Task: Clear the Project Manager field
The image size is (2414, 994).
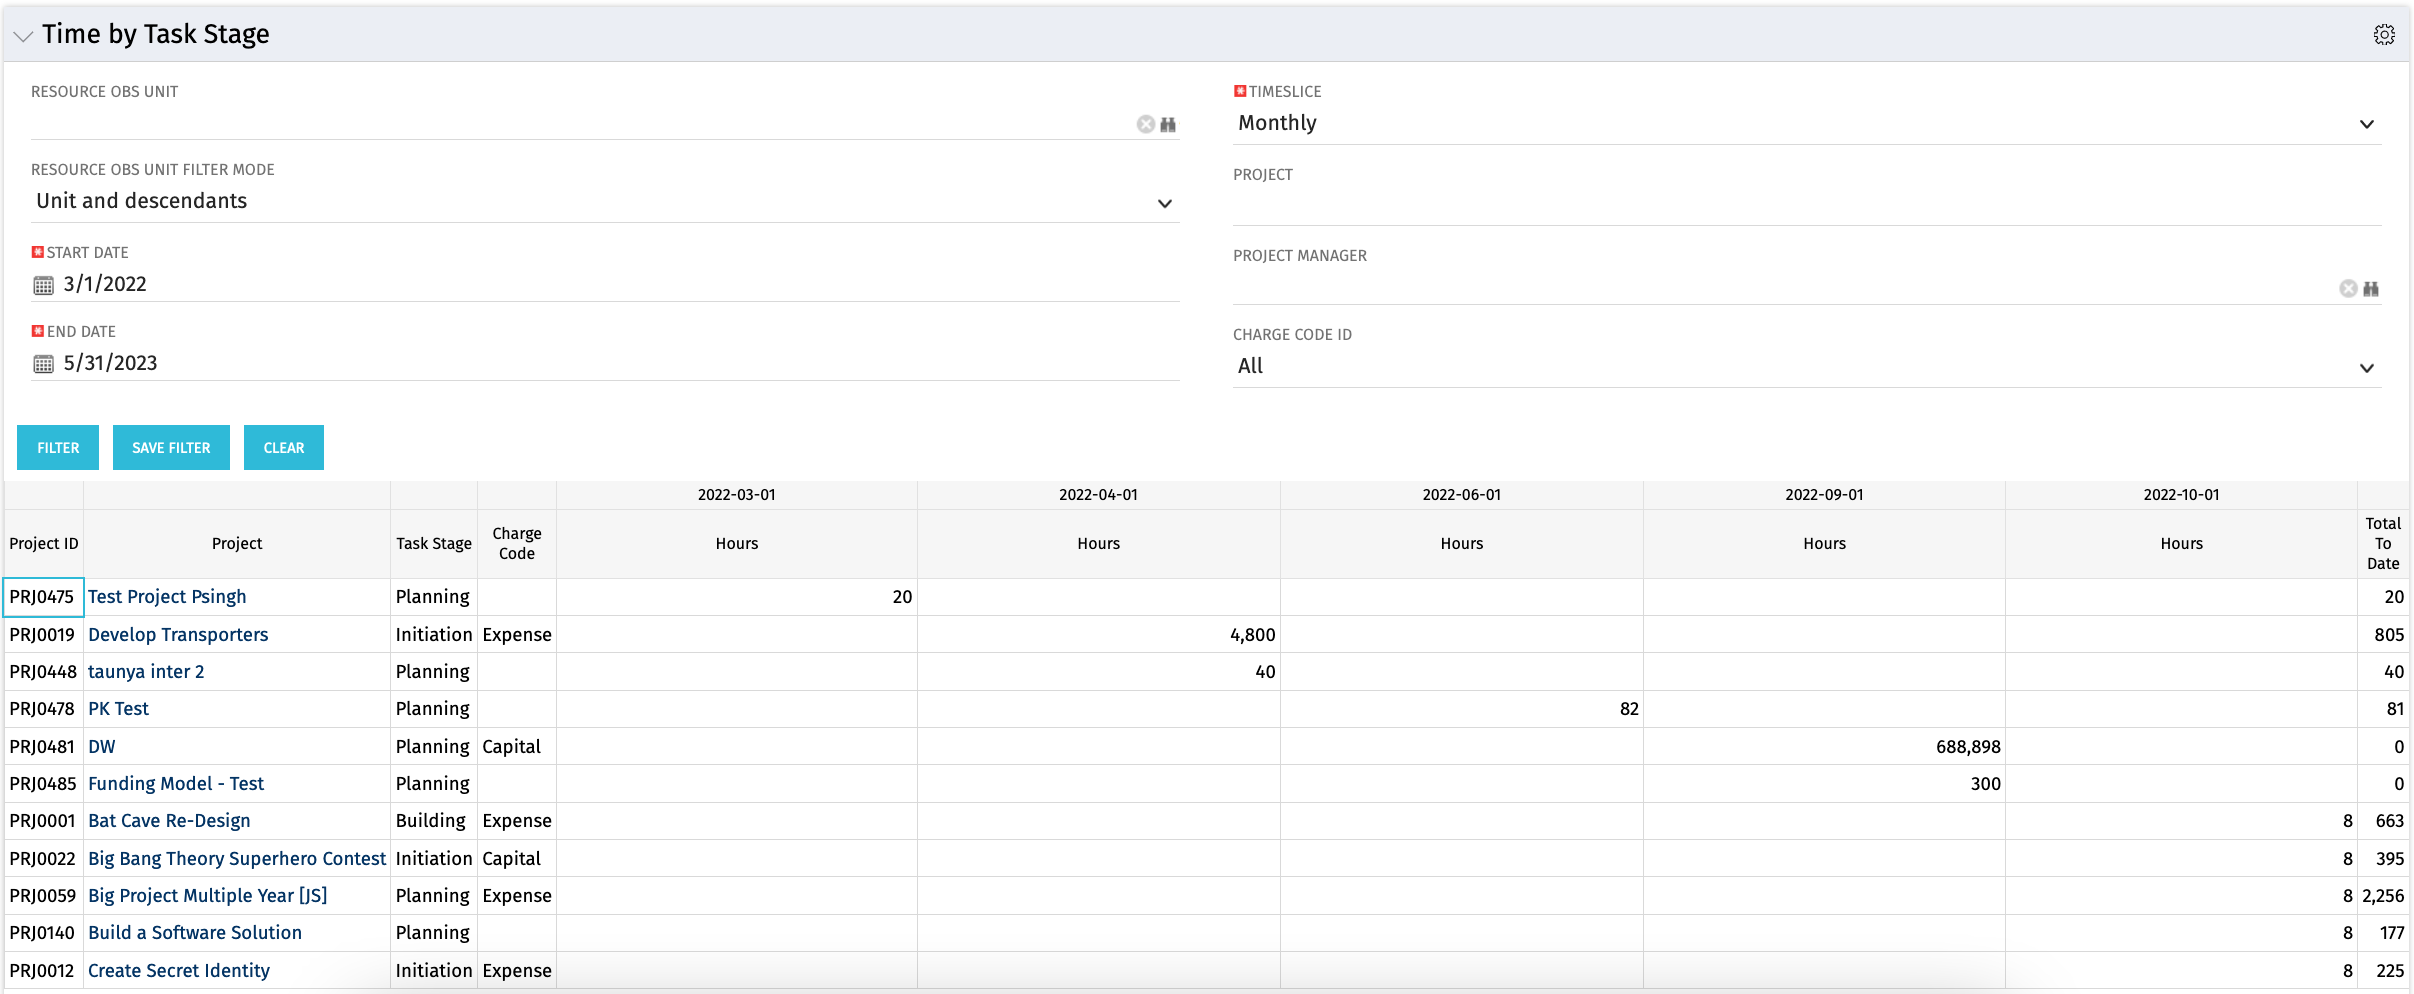Action: point(2347,289)
